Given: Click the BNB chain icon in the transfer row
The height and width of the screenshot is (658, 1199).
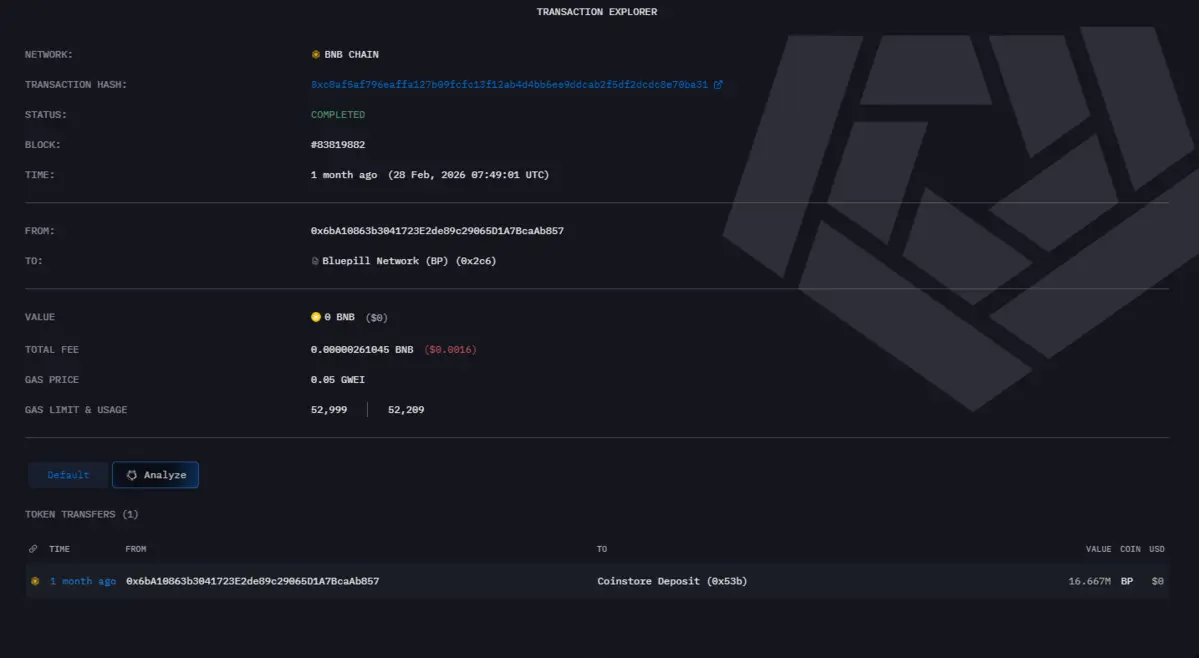Looking at the screenshot, I should coord(35,581).
